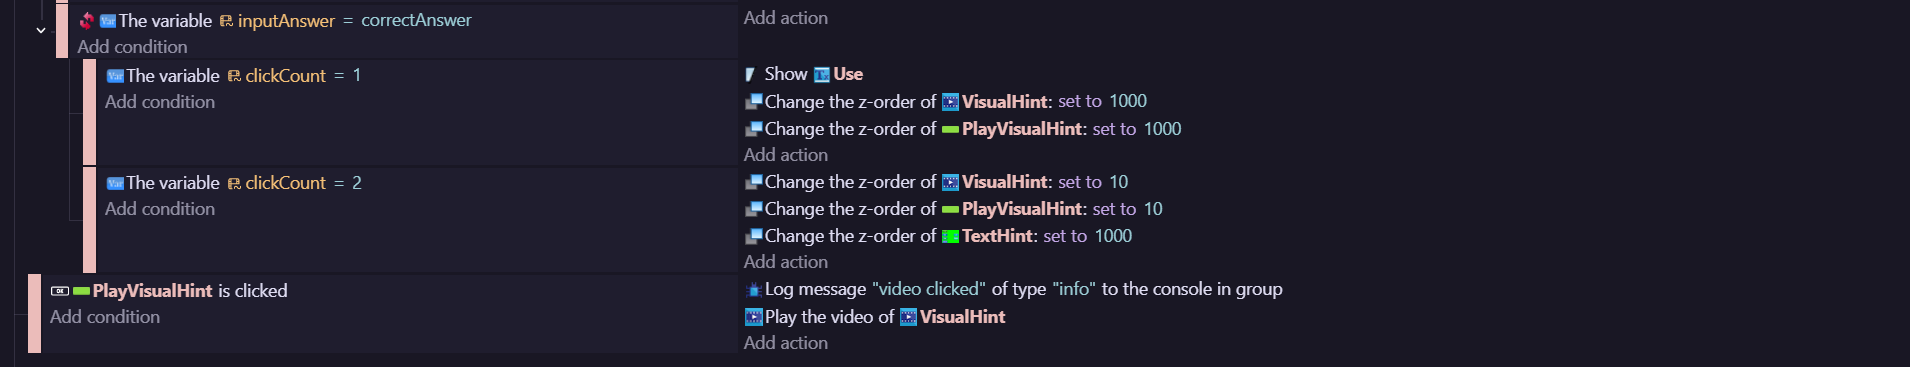Click the green PlayVisualHint icon set to 1000
Screen dimensions: 1910x367
[951, 129]
